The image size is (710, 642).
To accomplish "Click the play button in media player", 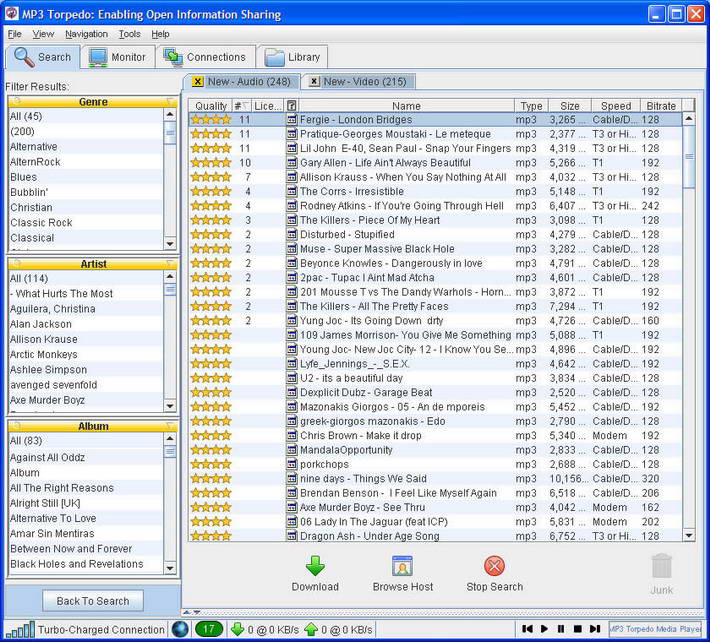I will click(544, 629).
